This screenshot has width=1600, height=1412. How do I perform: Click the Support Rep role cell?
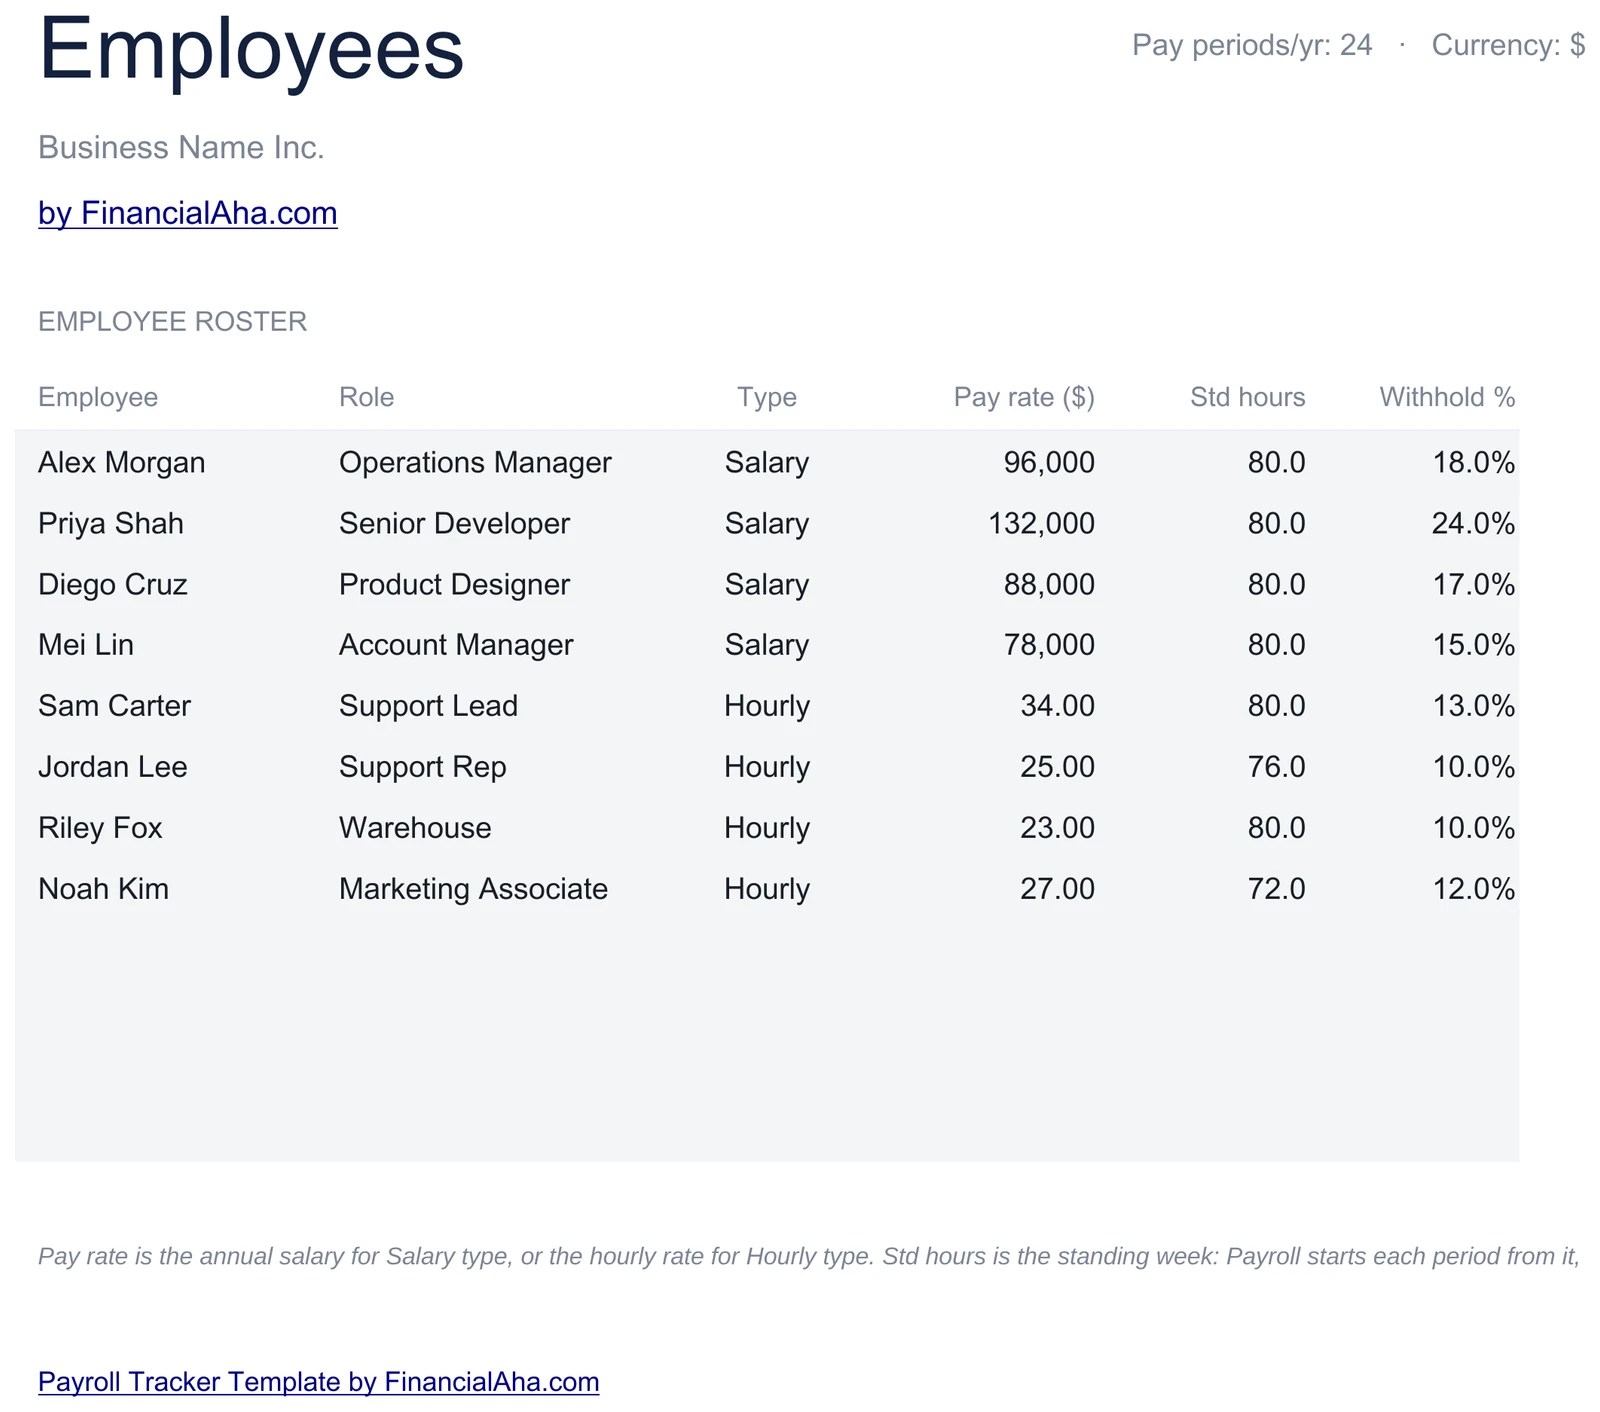423,767
